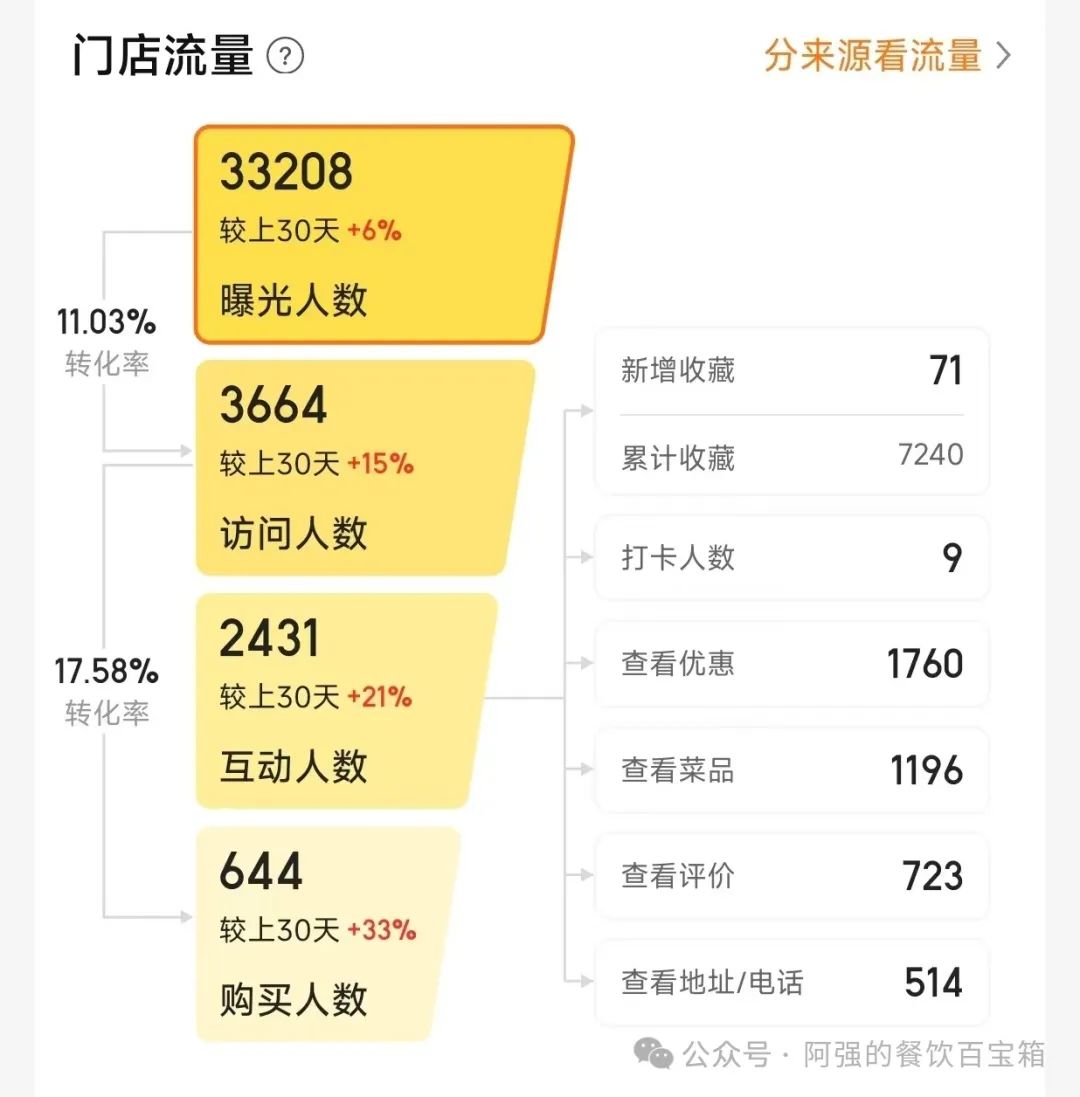Open the 查看优惠 1760 stat card
The width and height of the screenshot is (1080, 1097).
click(x=792, y=663)
